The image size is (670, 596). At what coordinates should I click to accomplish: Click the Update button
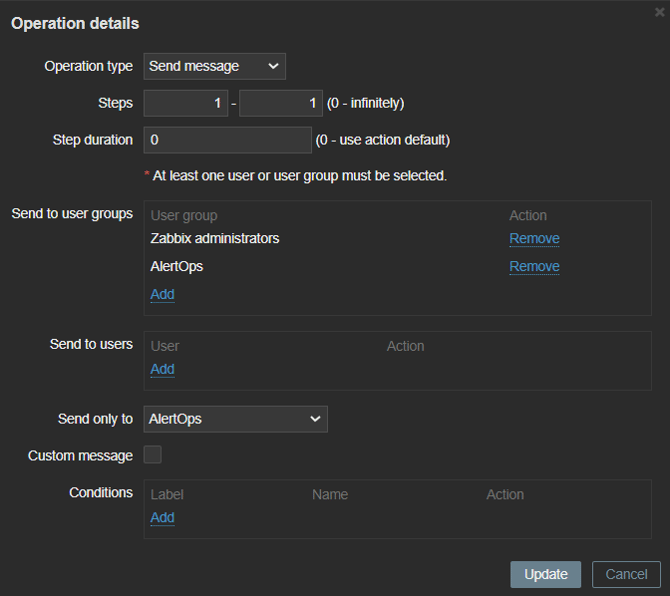(x=545, y=574)
